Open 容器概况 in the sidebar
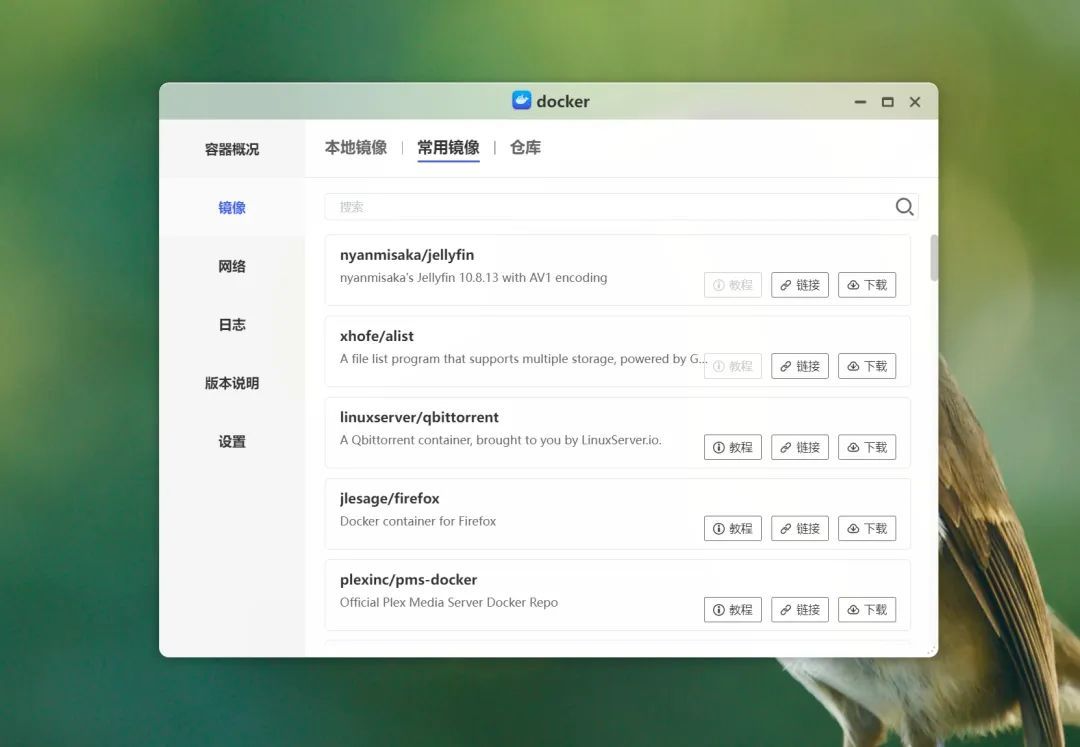The width and height of the screenshot is (1080, 747). tap(231, 149)
